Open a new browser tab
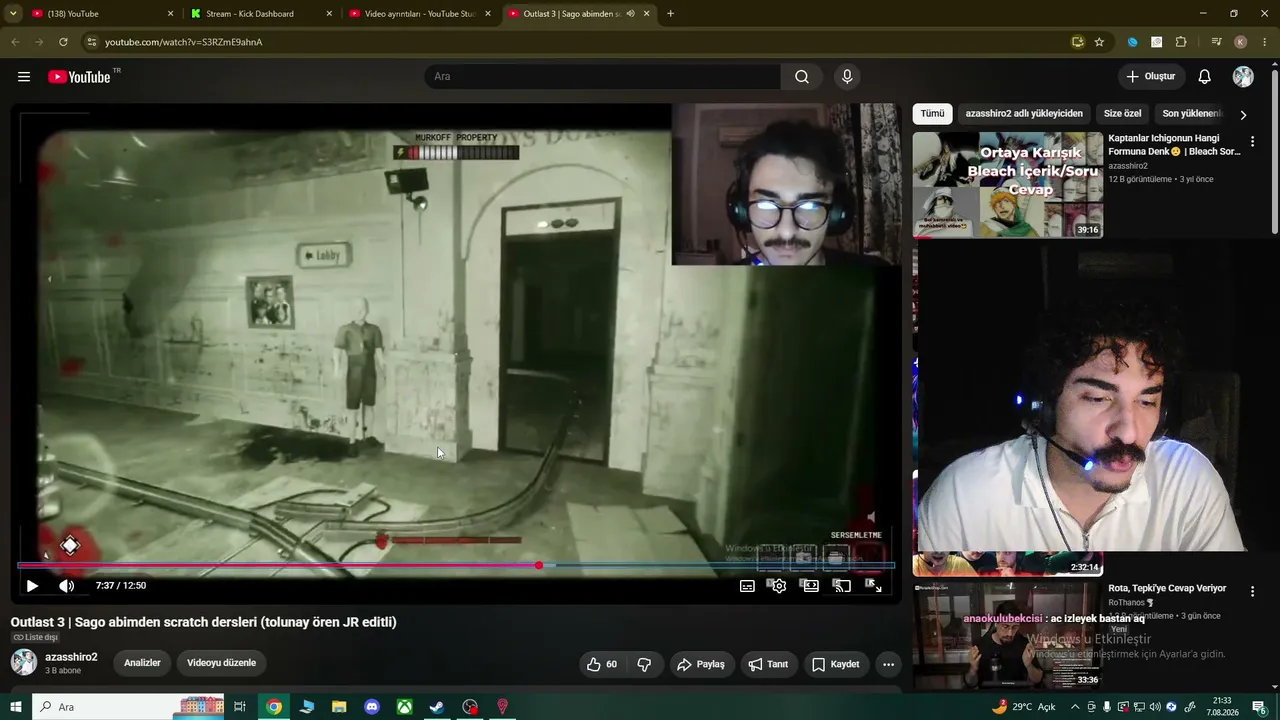The image size is (1280, 720). pyautogui.click(x=670, y=14)
